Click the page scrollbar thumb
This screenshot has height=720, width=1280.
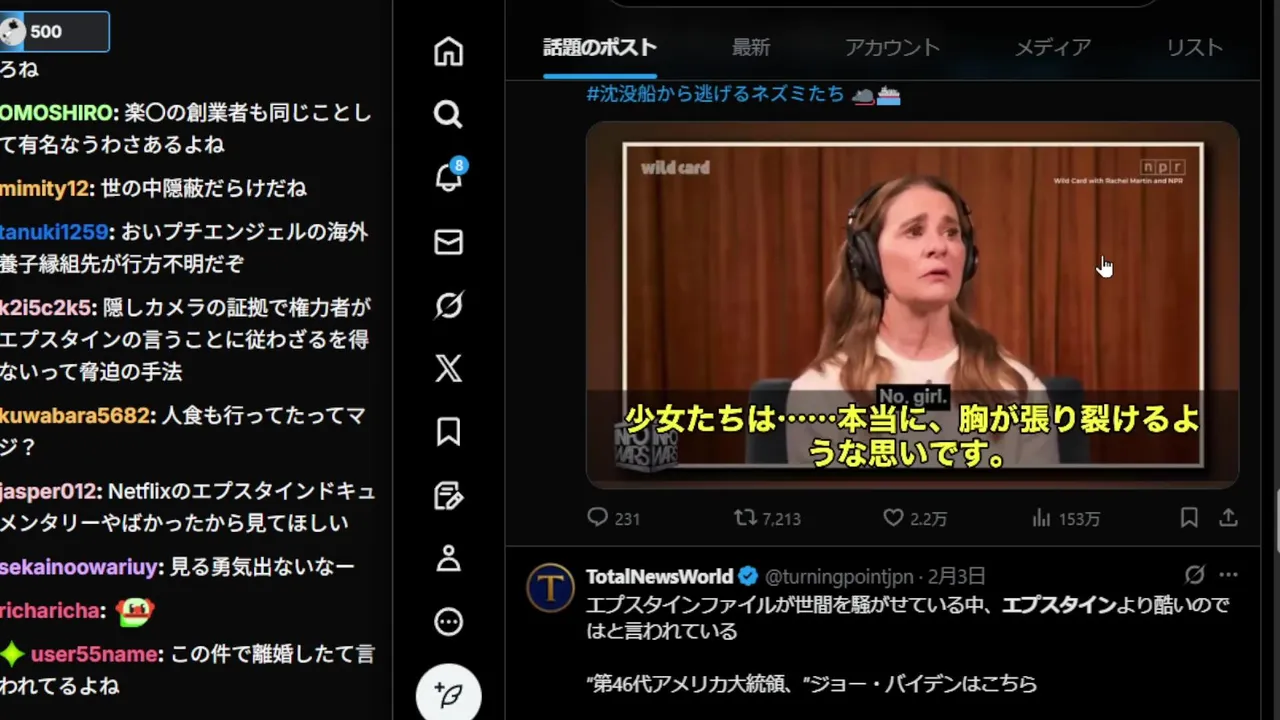click(1276, 519)
